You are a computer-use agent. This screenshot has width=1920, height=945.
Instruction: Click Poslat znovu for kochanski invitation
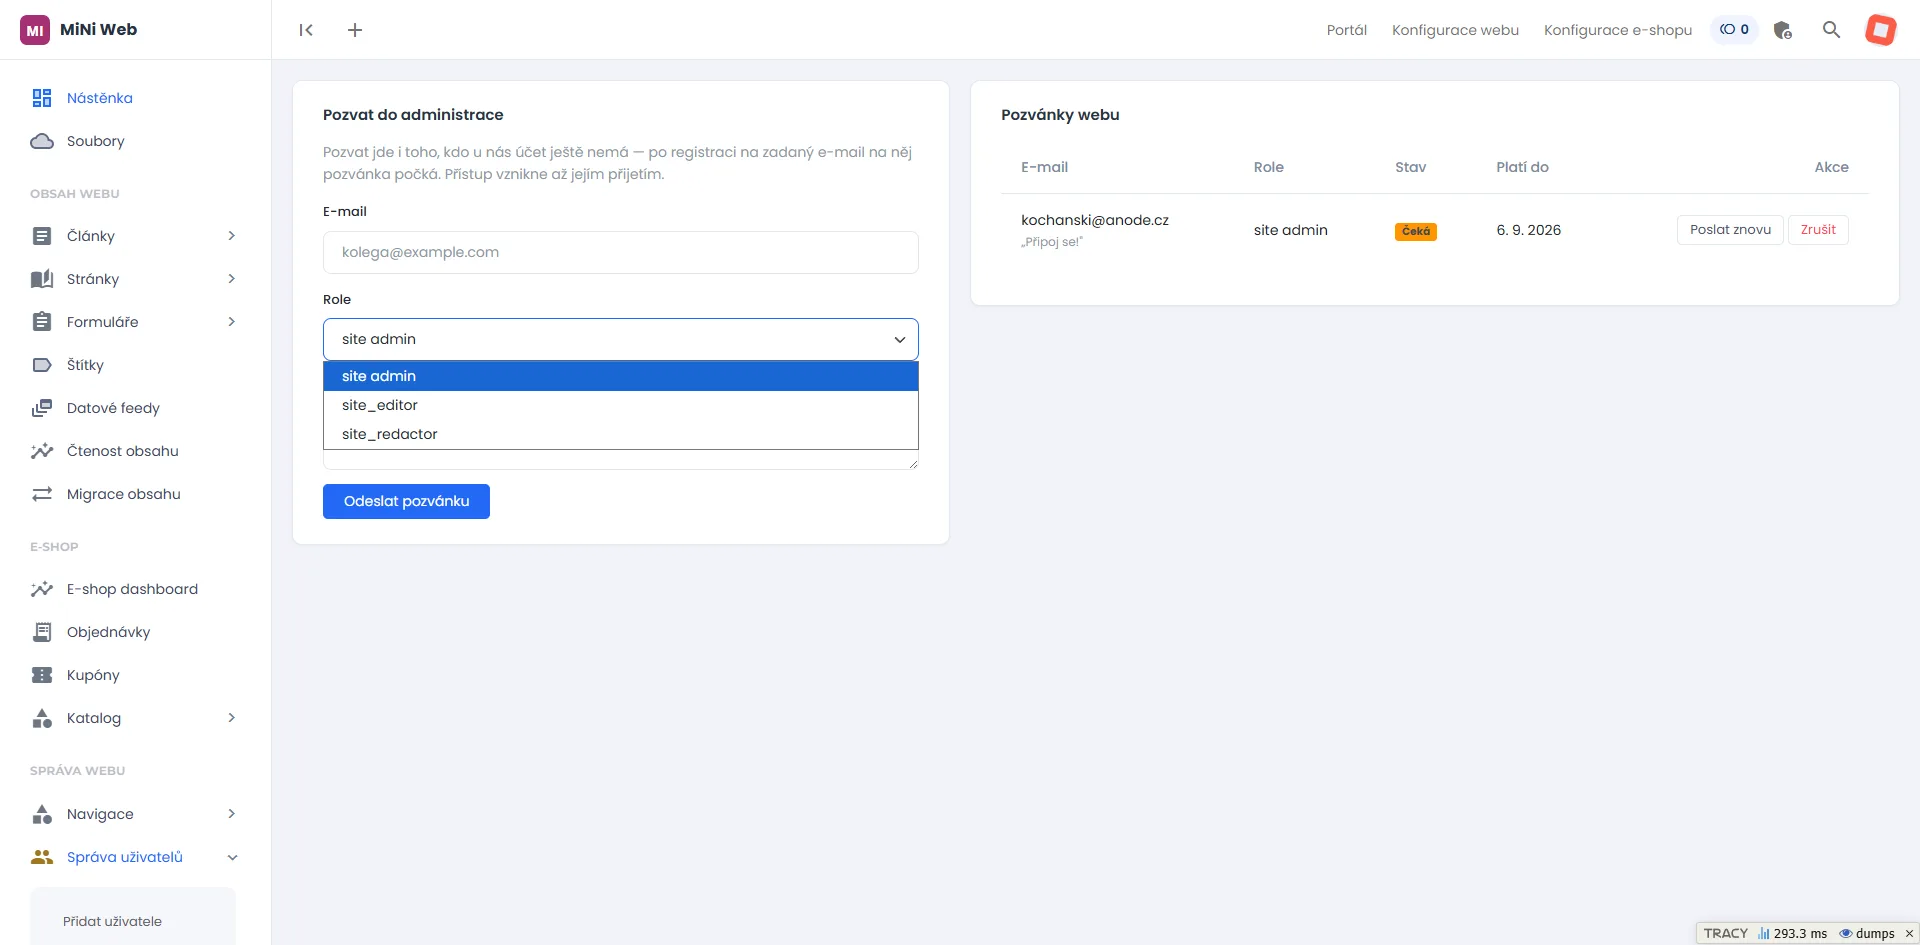[1730, 230]
